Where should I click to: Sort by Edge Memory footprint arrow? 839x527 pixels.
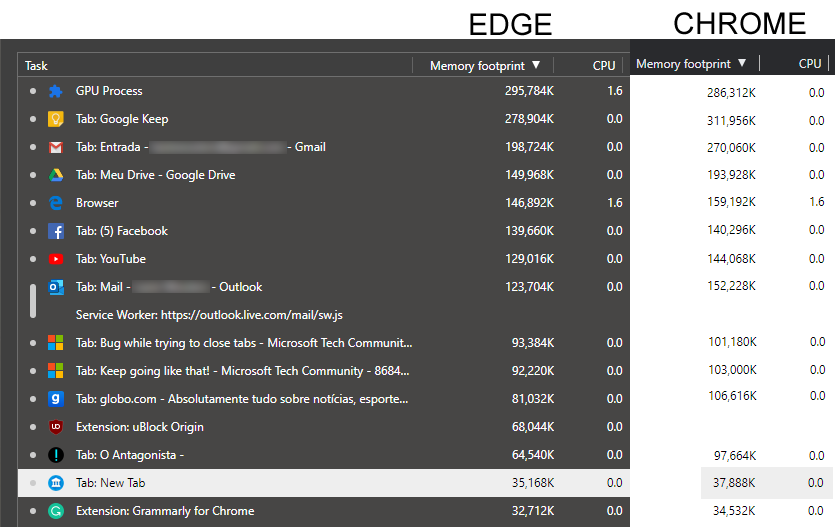coord(536,65)
